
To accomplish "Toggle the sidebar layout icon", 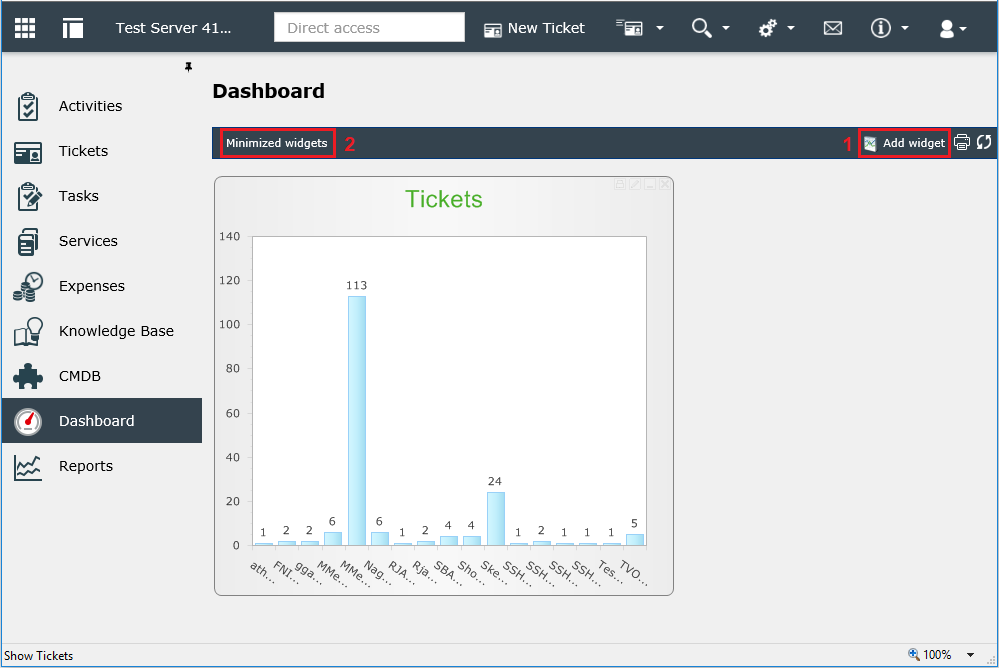I will pyautogui.click(x=73, y=27).
